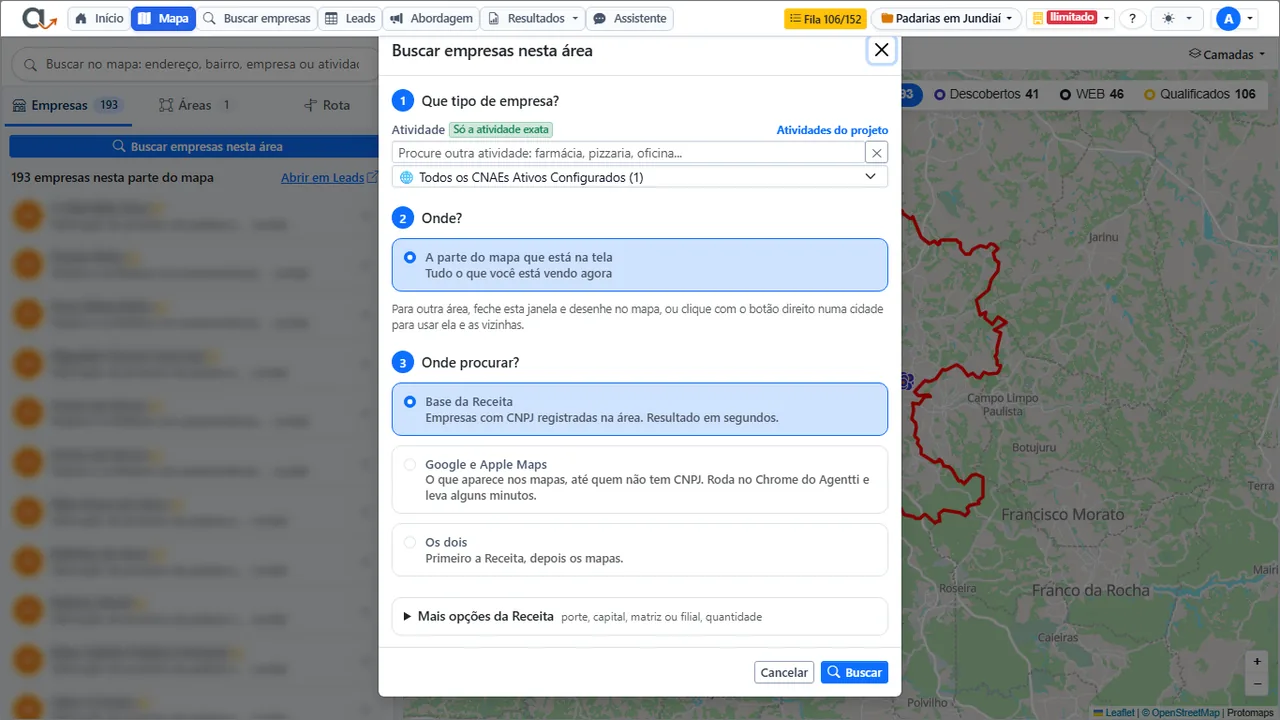Open the Atividades do projeto link
Screen dimensions: 1280x720
[832, 130]
